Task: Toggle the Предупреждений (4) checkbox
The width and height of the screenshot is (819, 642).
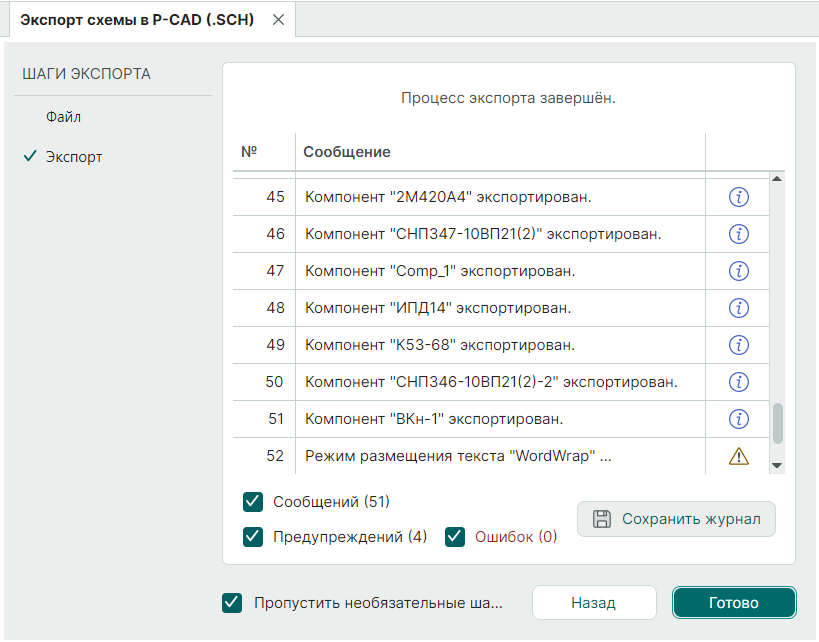Action: pyautogui.click(x=253, y=537)
